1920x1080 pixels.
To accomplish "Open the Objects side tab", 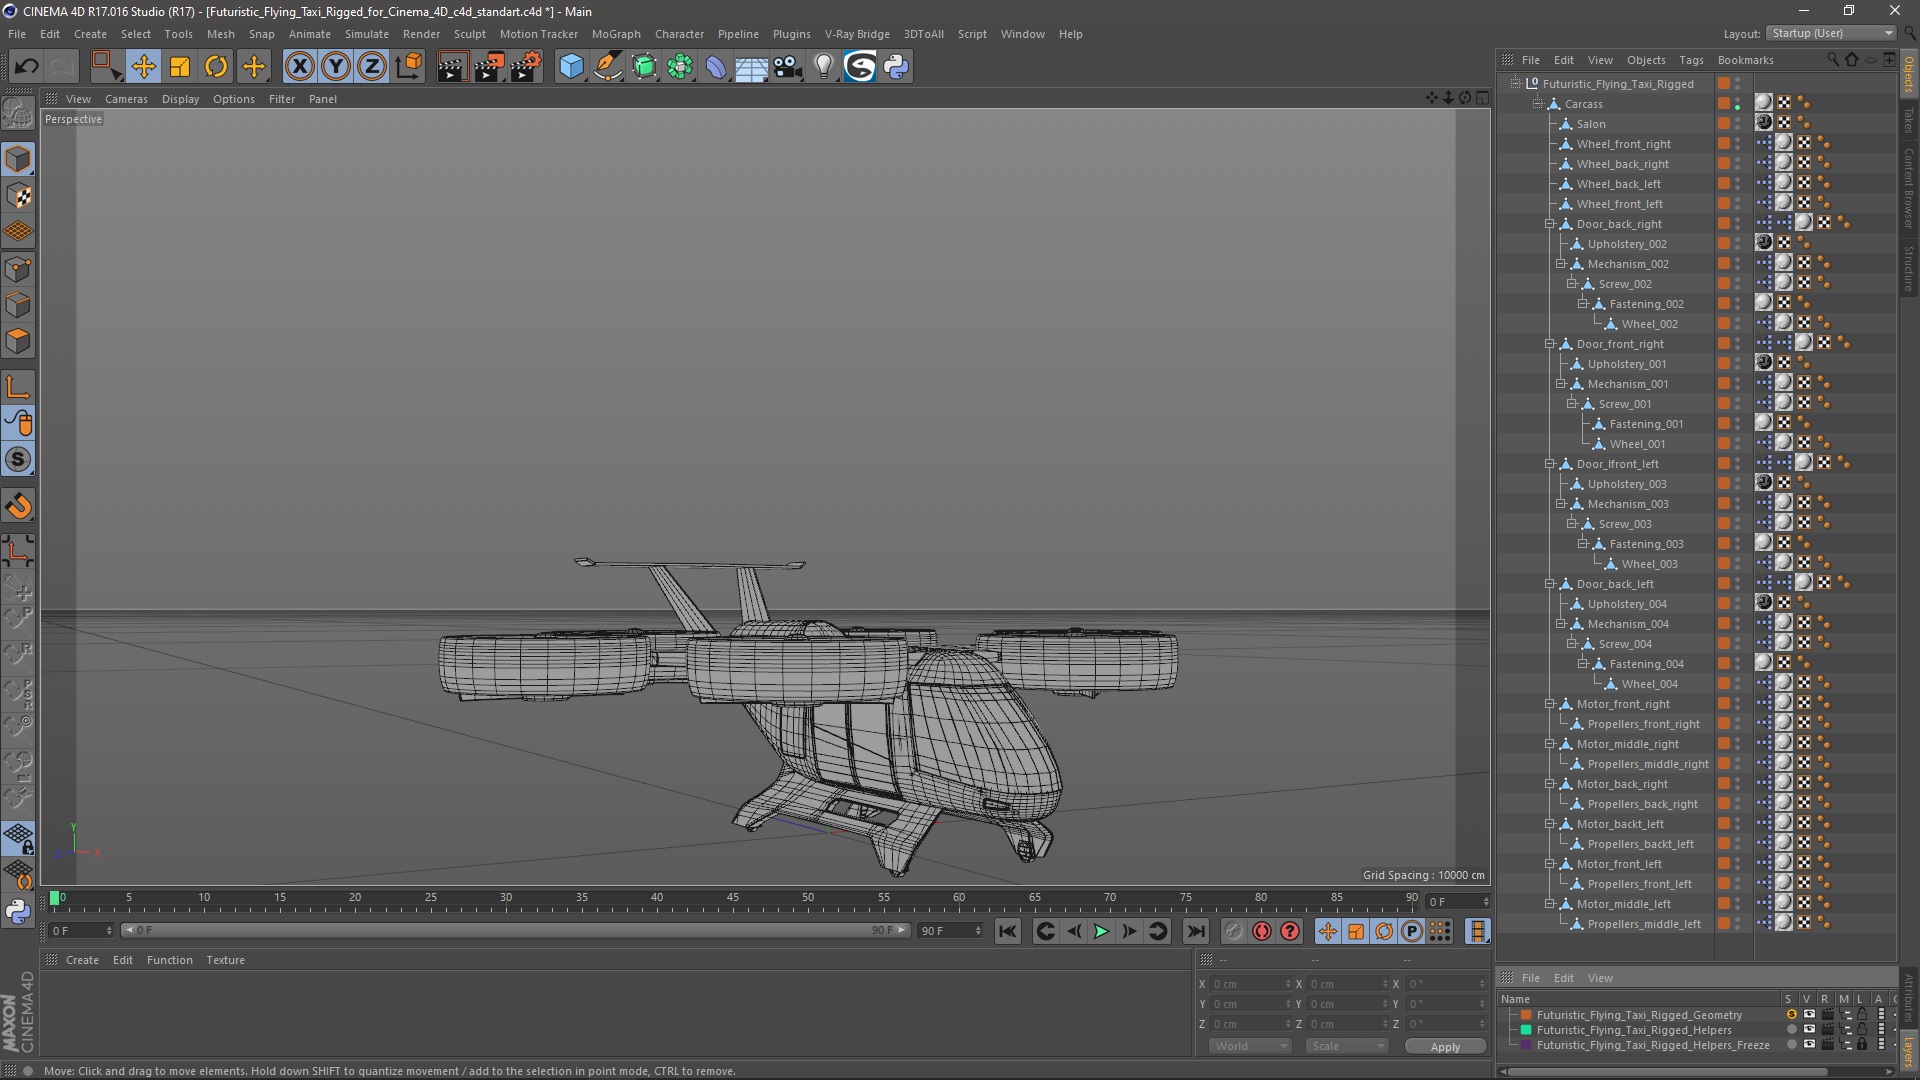I will (1909, 74).
